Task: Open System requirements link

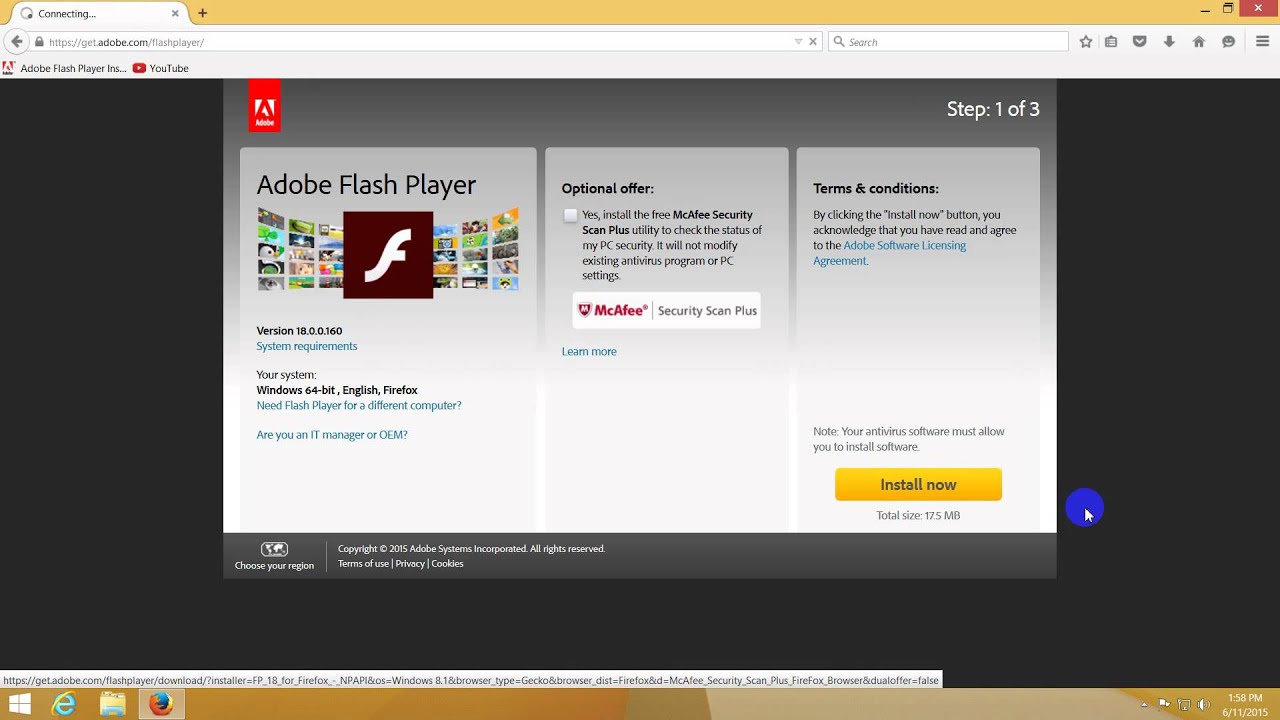Action: click(x=307, y=346)
